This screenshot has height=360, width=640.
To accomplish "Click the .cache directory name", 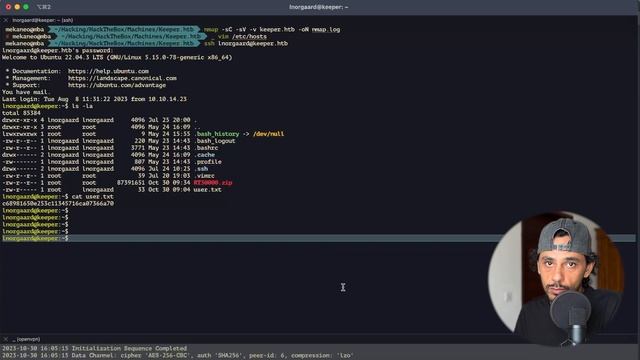I will 204,155.
